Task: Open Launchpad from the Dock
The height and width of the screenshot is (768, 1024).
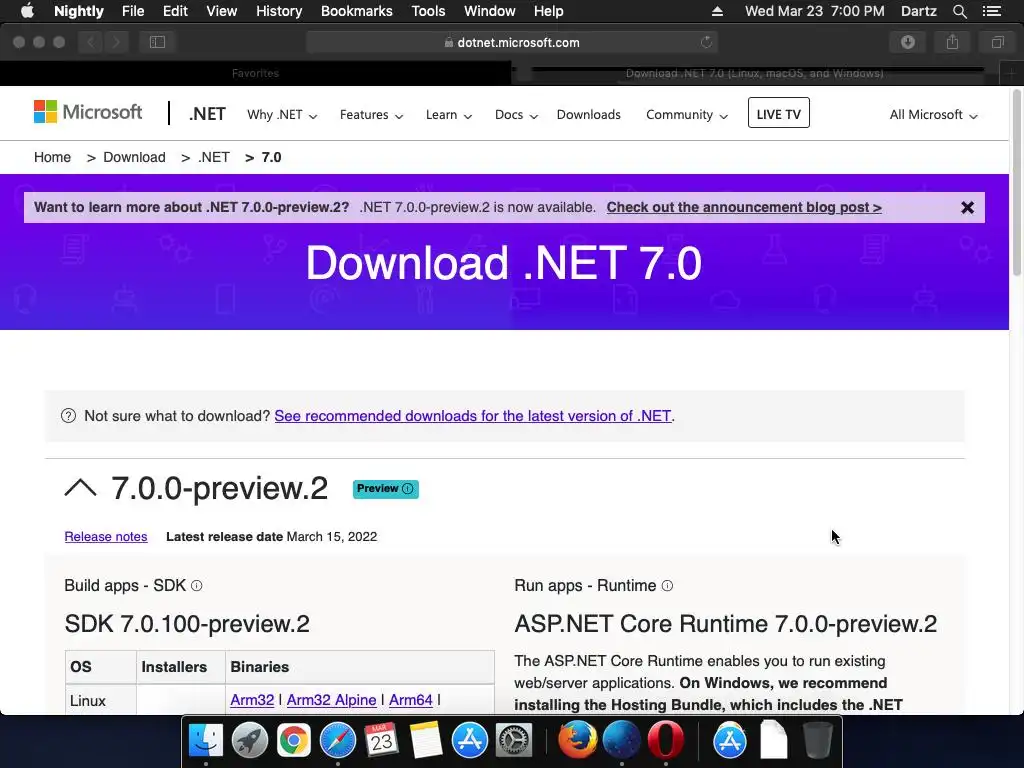Action: tap(249, 741)
